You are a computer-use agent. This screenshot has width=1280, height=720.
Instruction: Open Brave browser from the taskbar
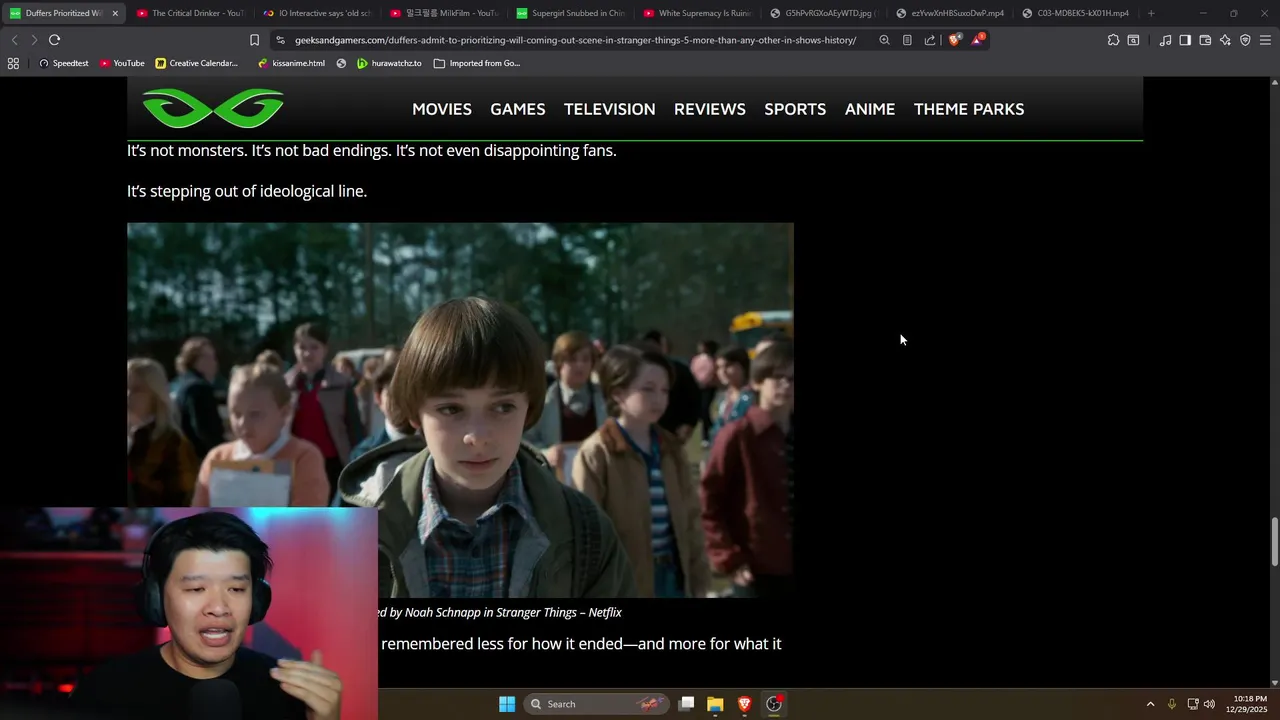point(744,704)
